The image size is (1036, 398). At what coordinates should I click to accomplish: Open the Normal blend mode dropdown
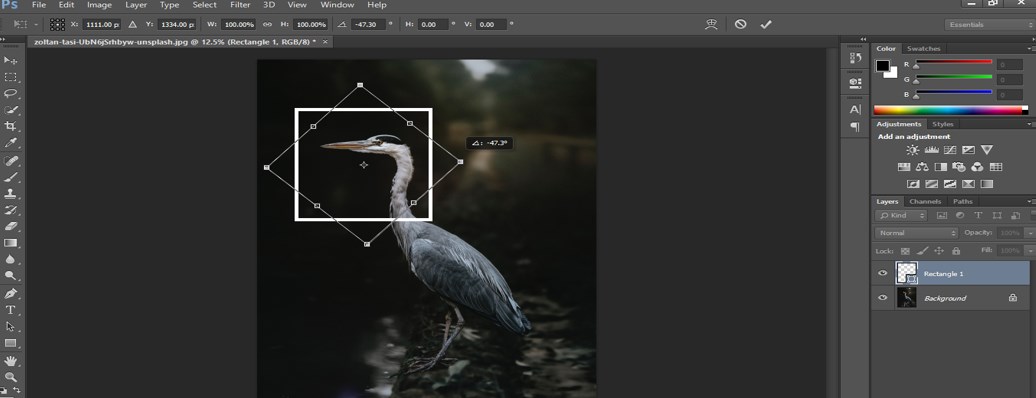(917, 233)
